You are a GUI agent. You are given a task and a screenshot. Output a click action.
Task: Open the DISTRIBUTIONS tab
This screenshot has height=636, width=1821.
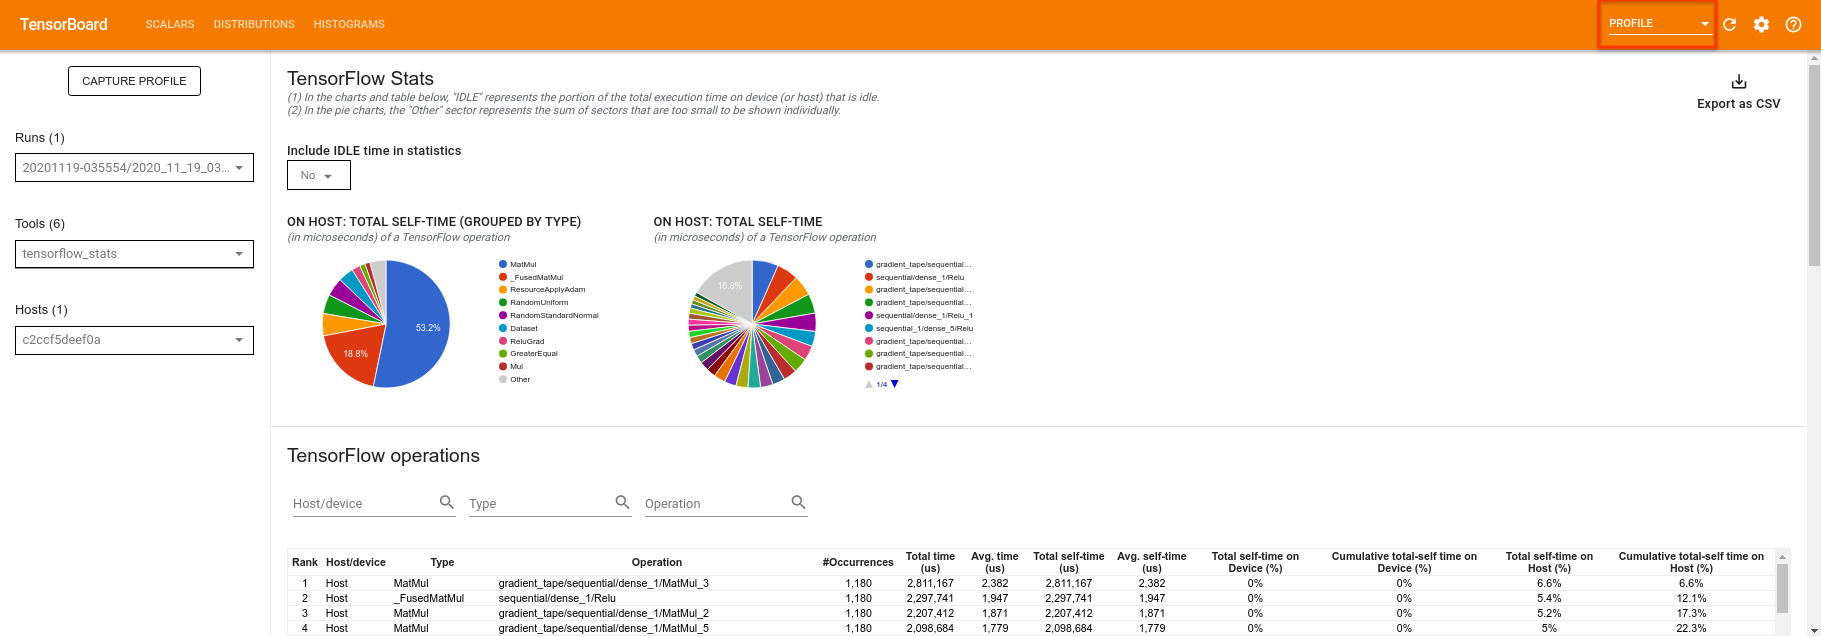254,24
